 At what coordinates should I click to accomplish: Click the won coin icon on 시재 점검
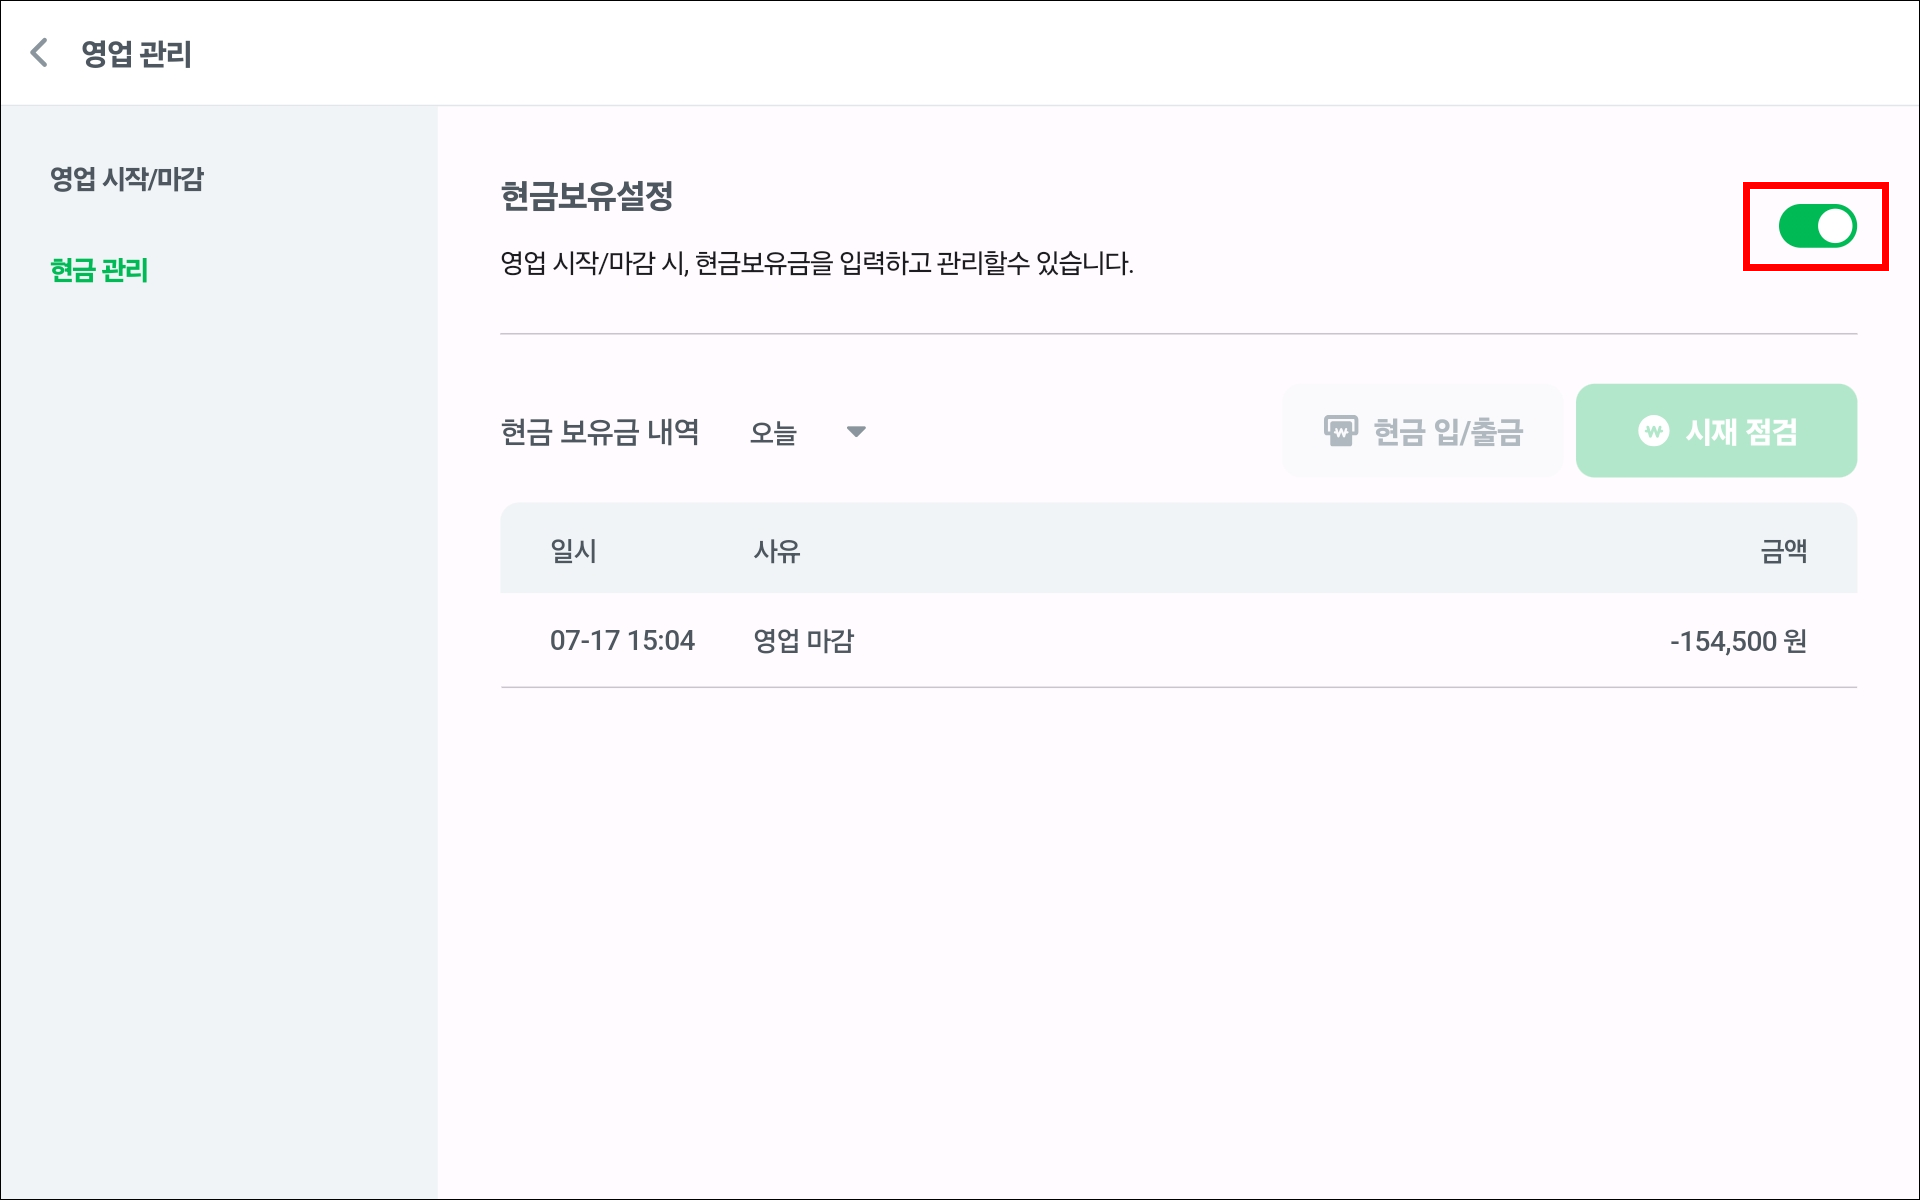[x=1653, y=431]
